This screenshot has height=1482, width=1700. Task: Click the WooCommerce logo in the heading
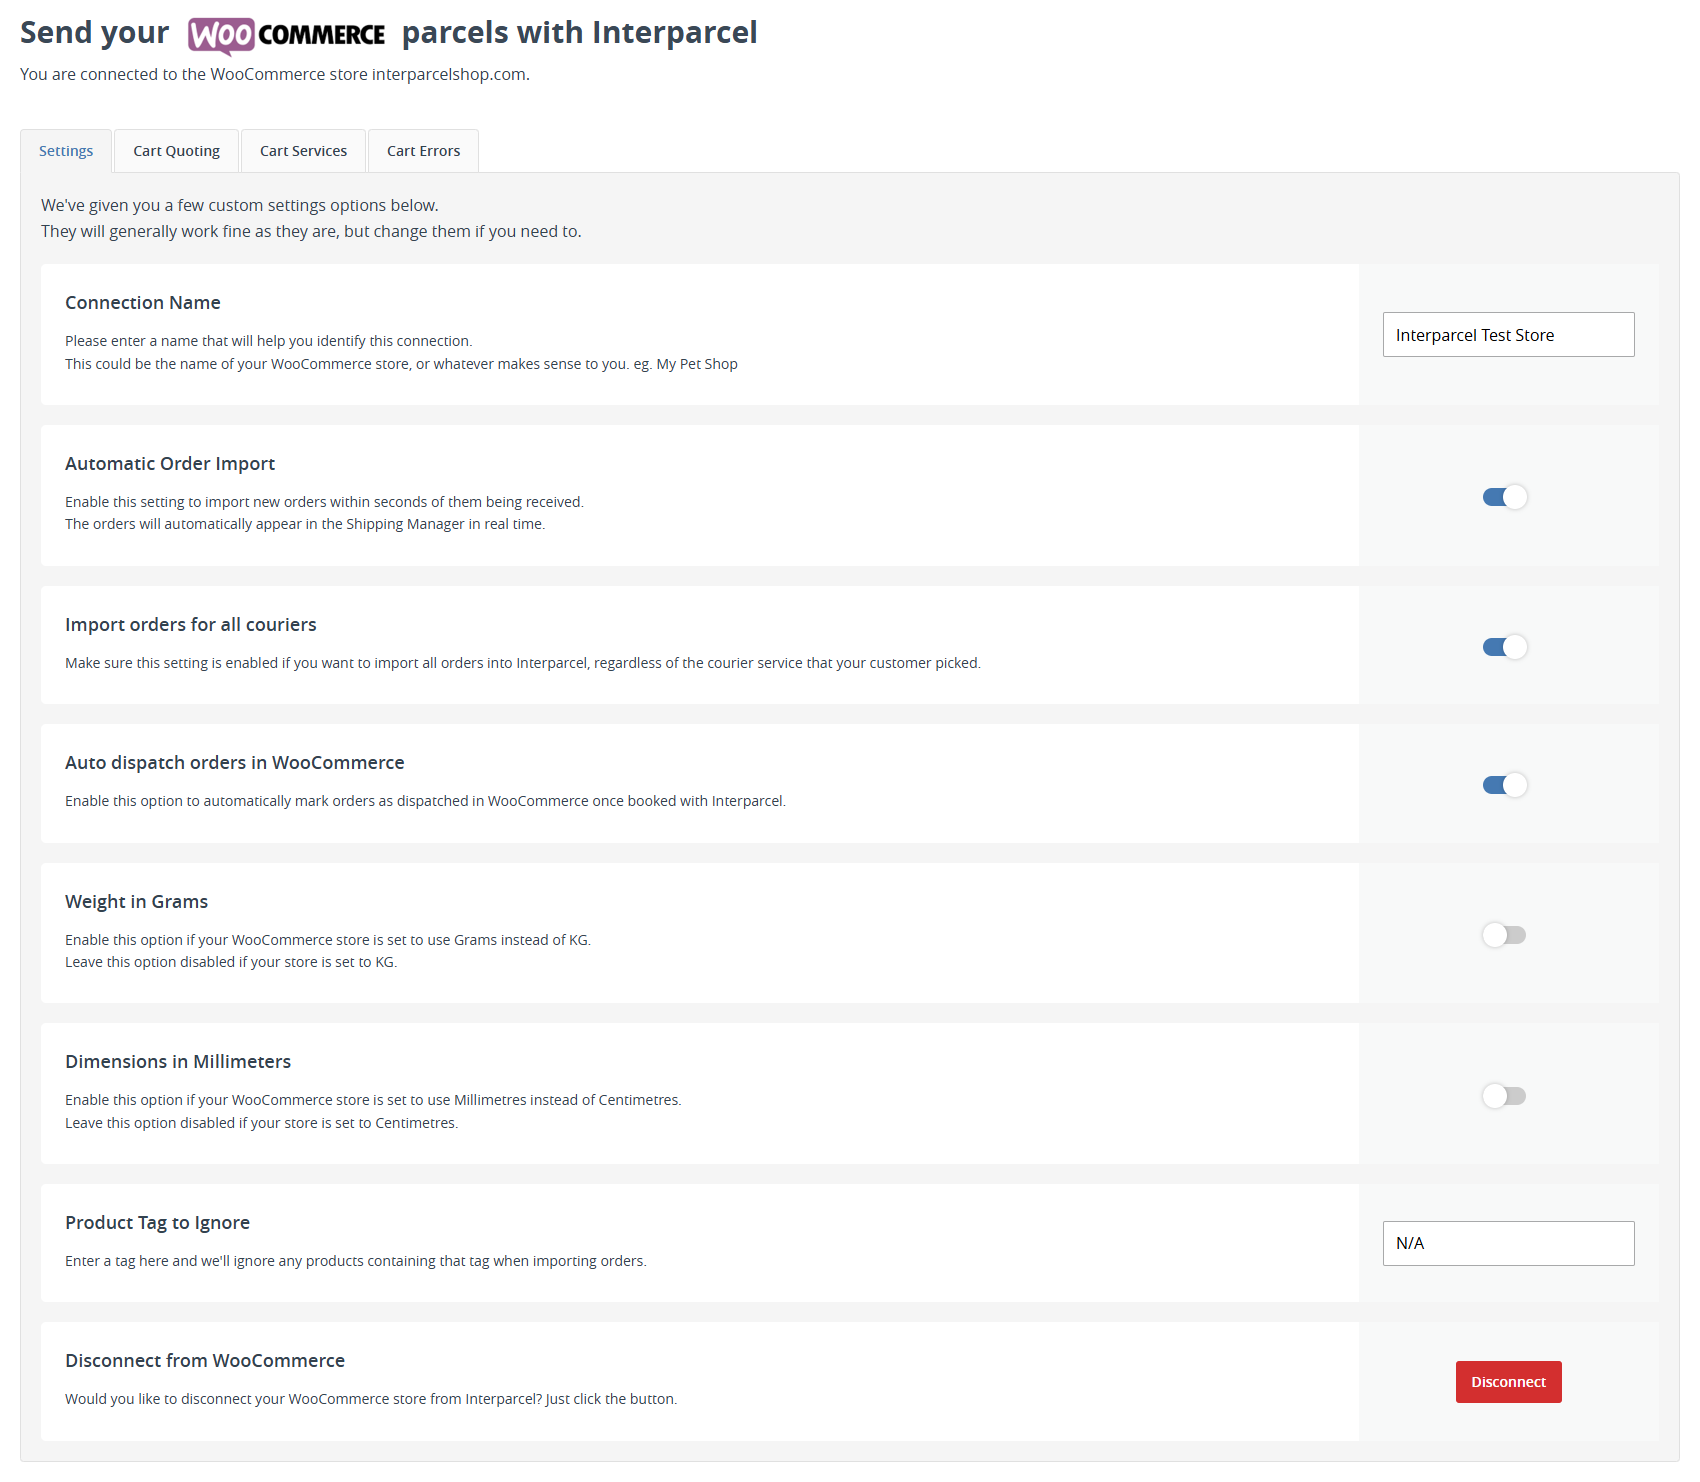click(x=286, y=35)
